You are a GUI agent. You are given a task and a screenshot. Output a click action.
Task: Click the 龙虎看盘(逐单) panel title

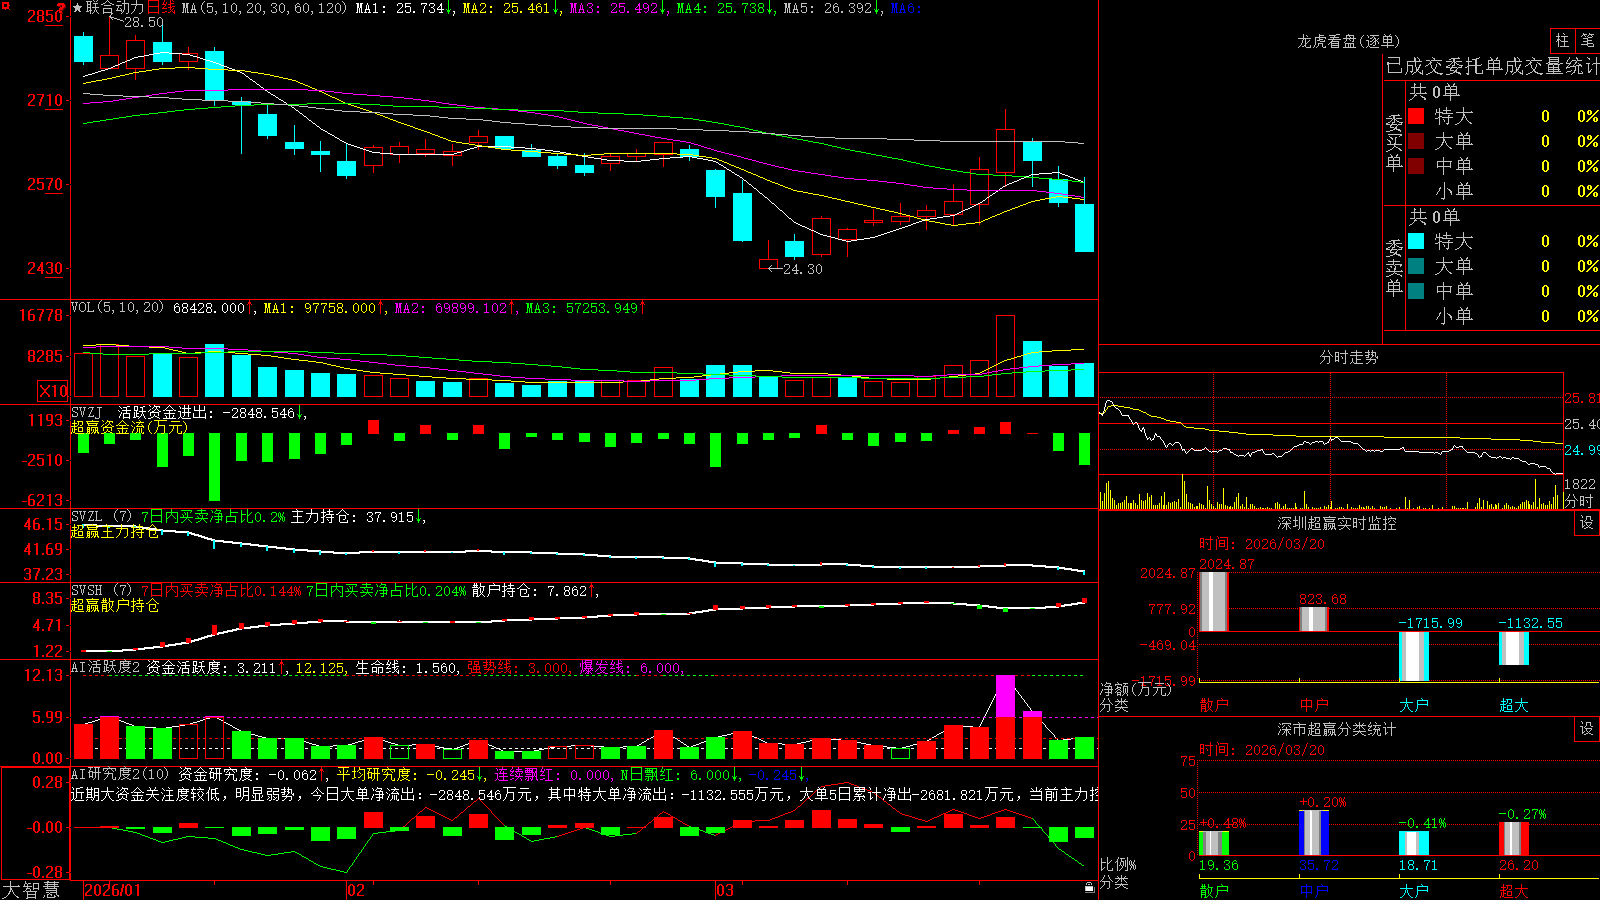point(1348,41)
